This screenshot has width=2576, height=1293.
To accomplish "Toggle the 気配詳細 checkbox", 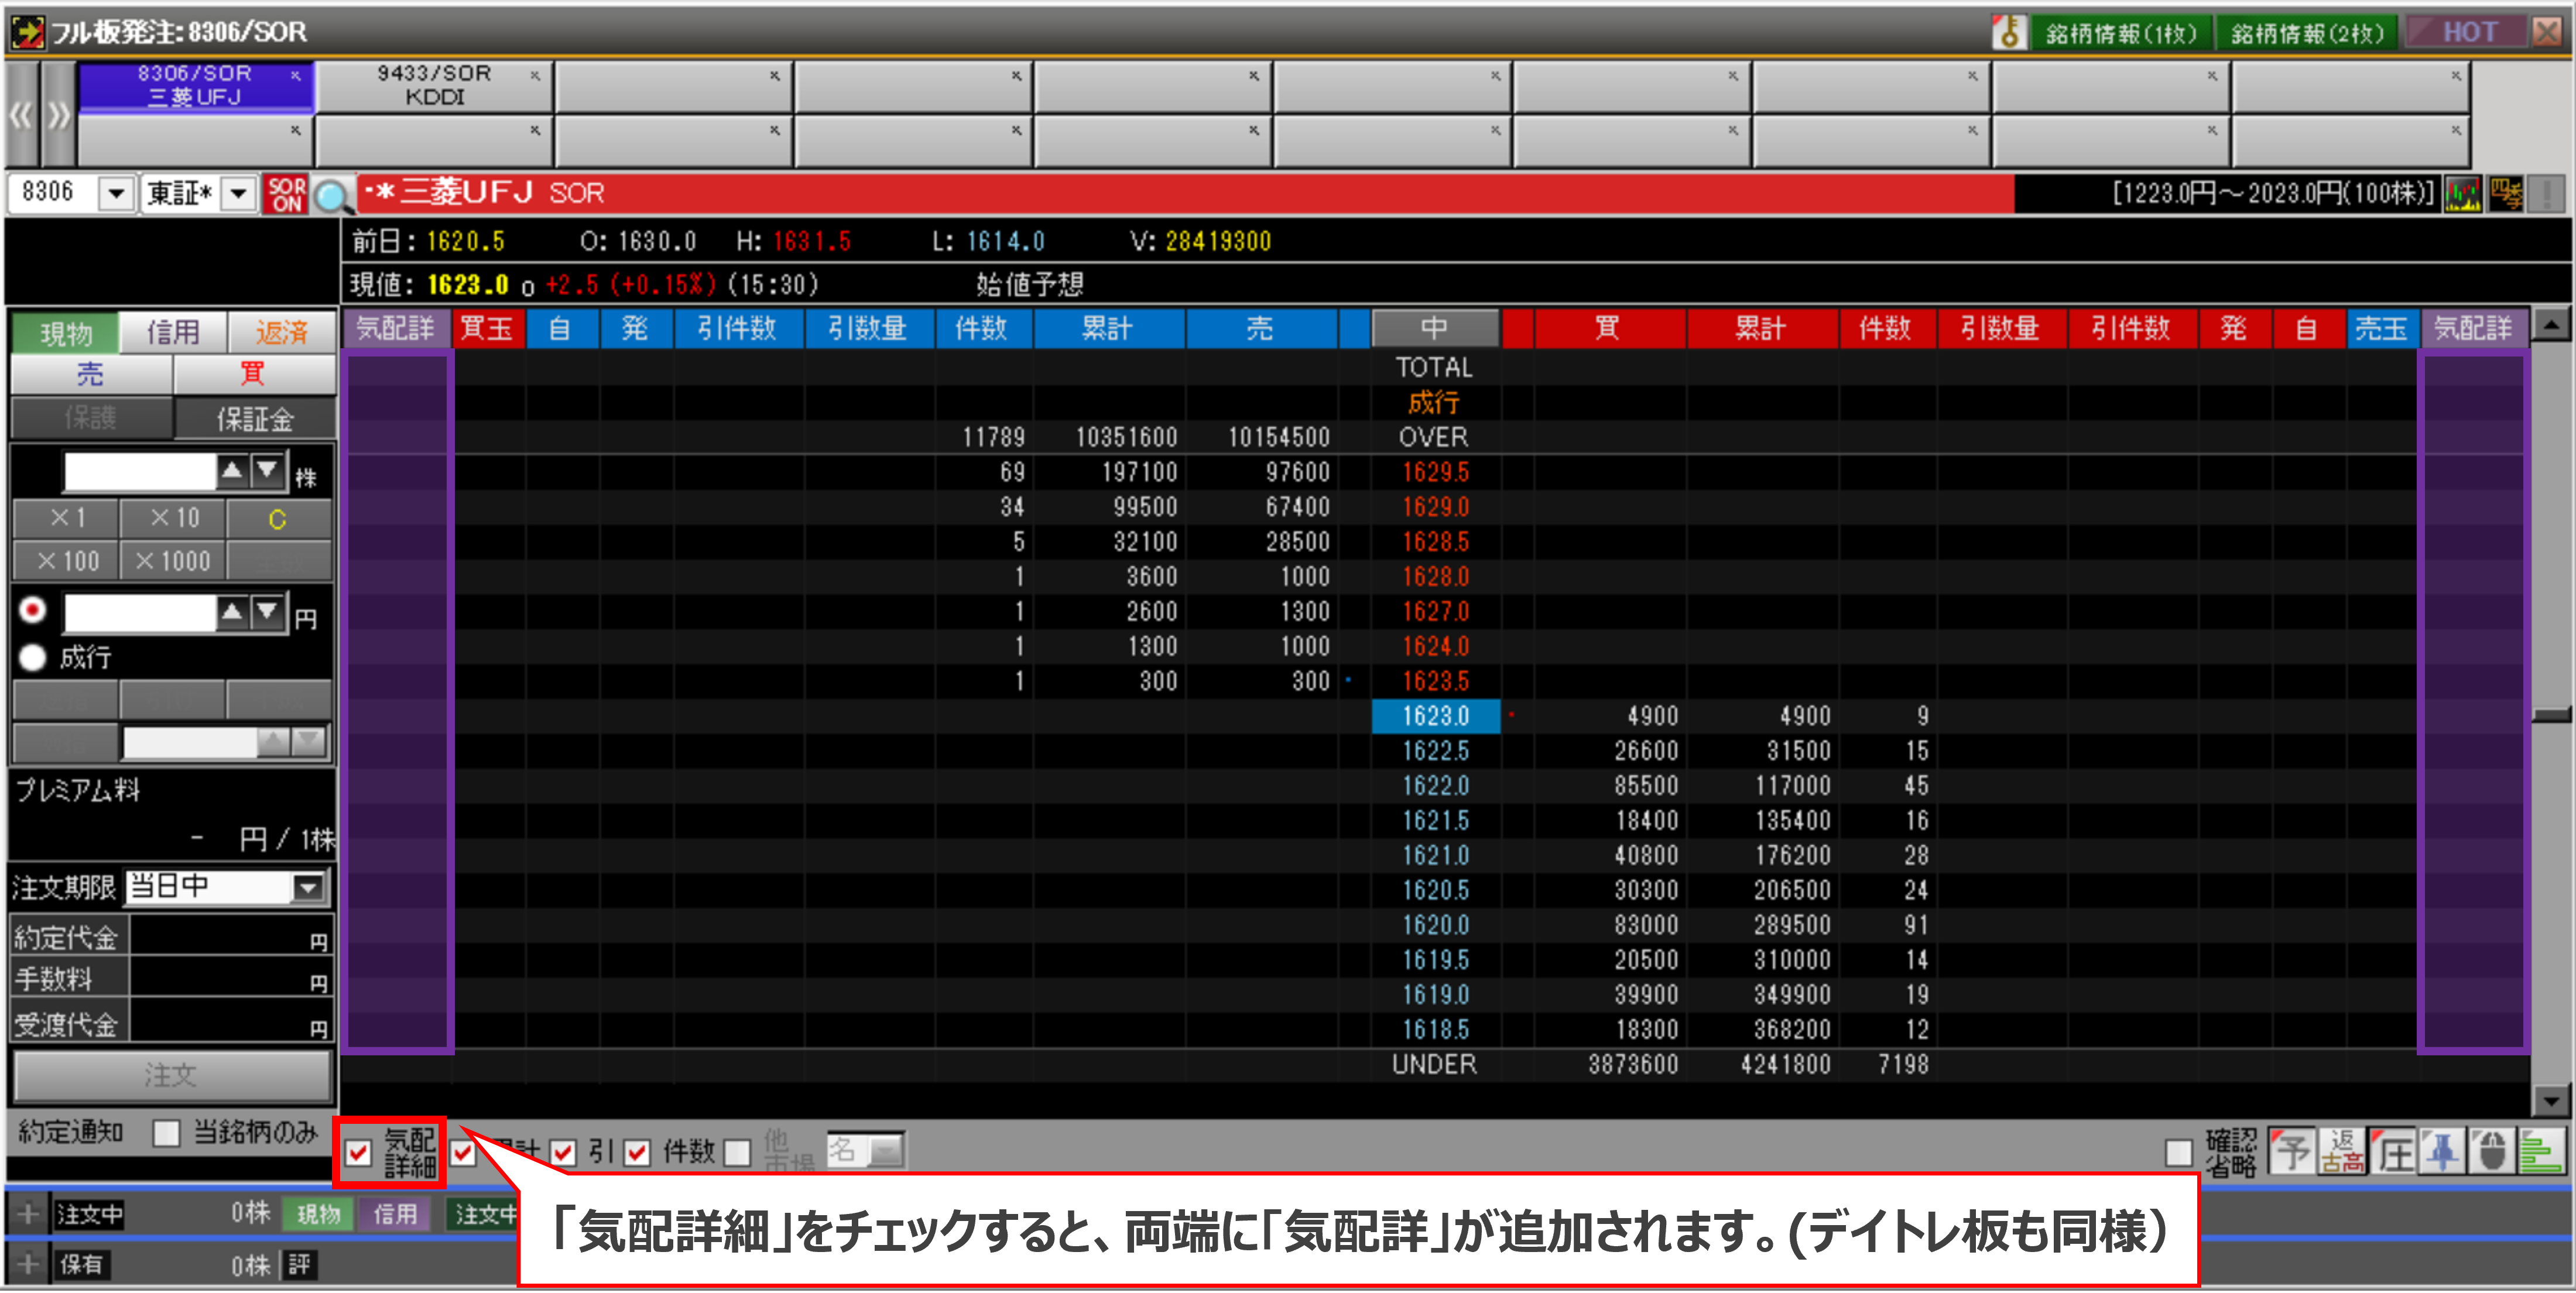I will (358, 1154).
